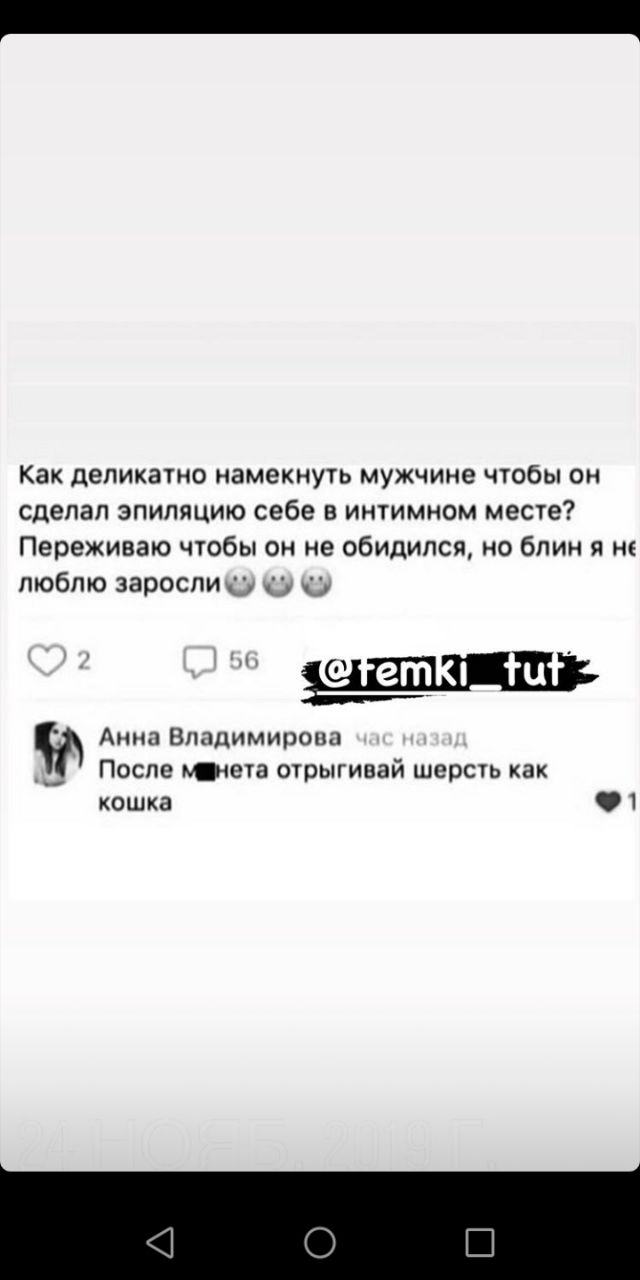Click the first emoji after the word заросли
640x1280 pixels.
pyautogui.click(x=240, y=582)
